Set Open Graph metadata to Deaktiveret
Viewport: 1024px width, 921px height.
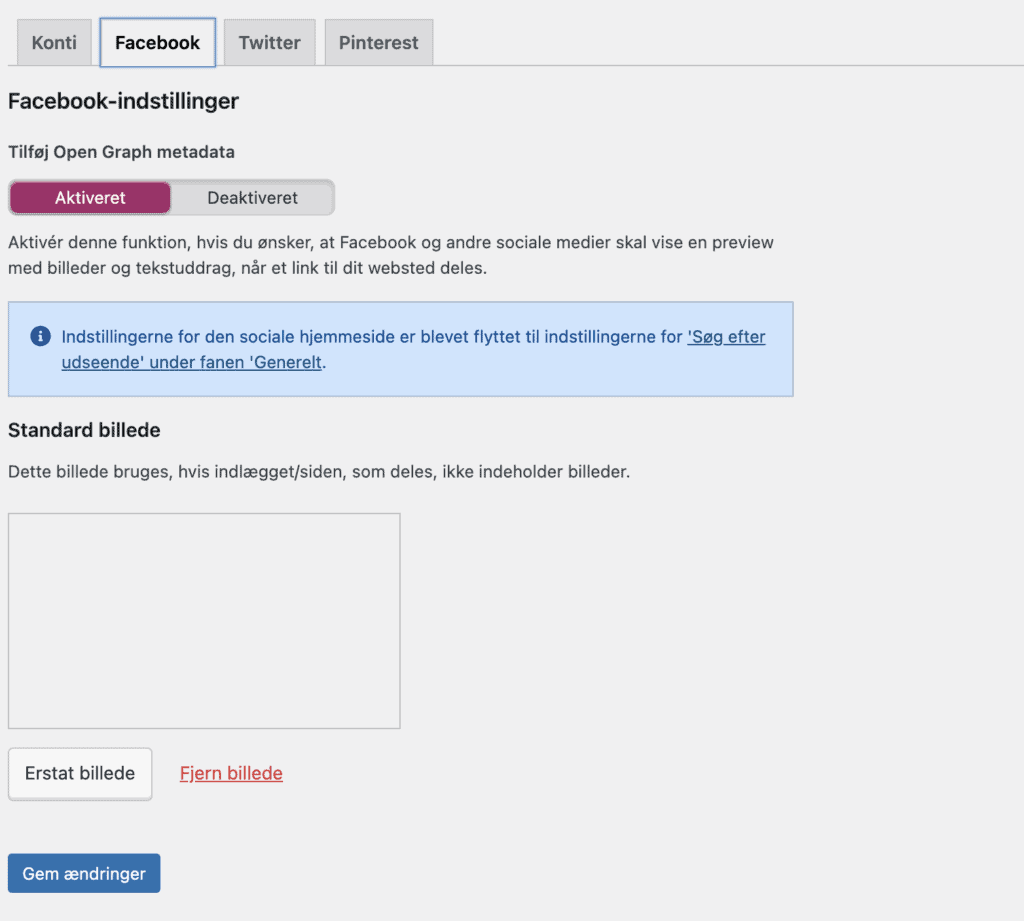pyautogui.click(x=253, y=197)
